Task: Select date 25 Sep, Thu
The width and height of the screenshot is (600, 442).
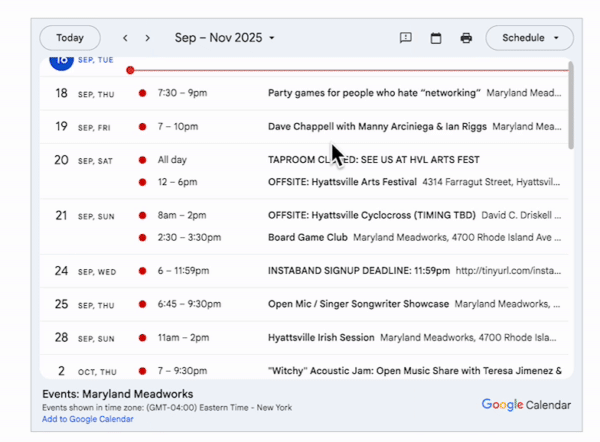Action: pyautogui.click(x=85, y=305)
